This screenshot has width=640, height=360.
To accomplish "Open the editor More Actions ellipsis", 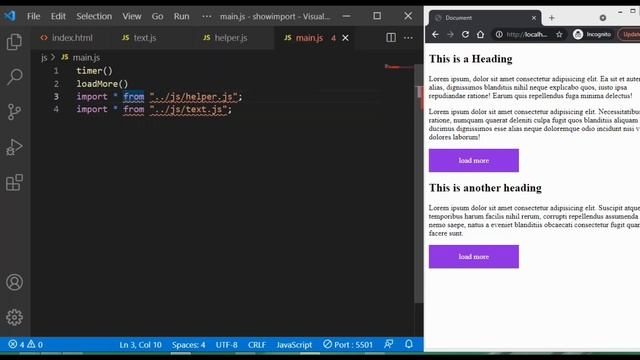I will (x=408, y=38).
